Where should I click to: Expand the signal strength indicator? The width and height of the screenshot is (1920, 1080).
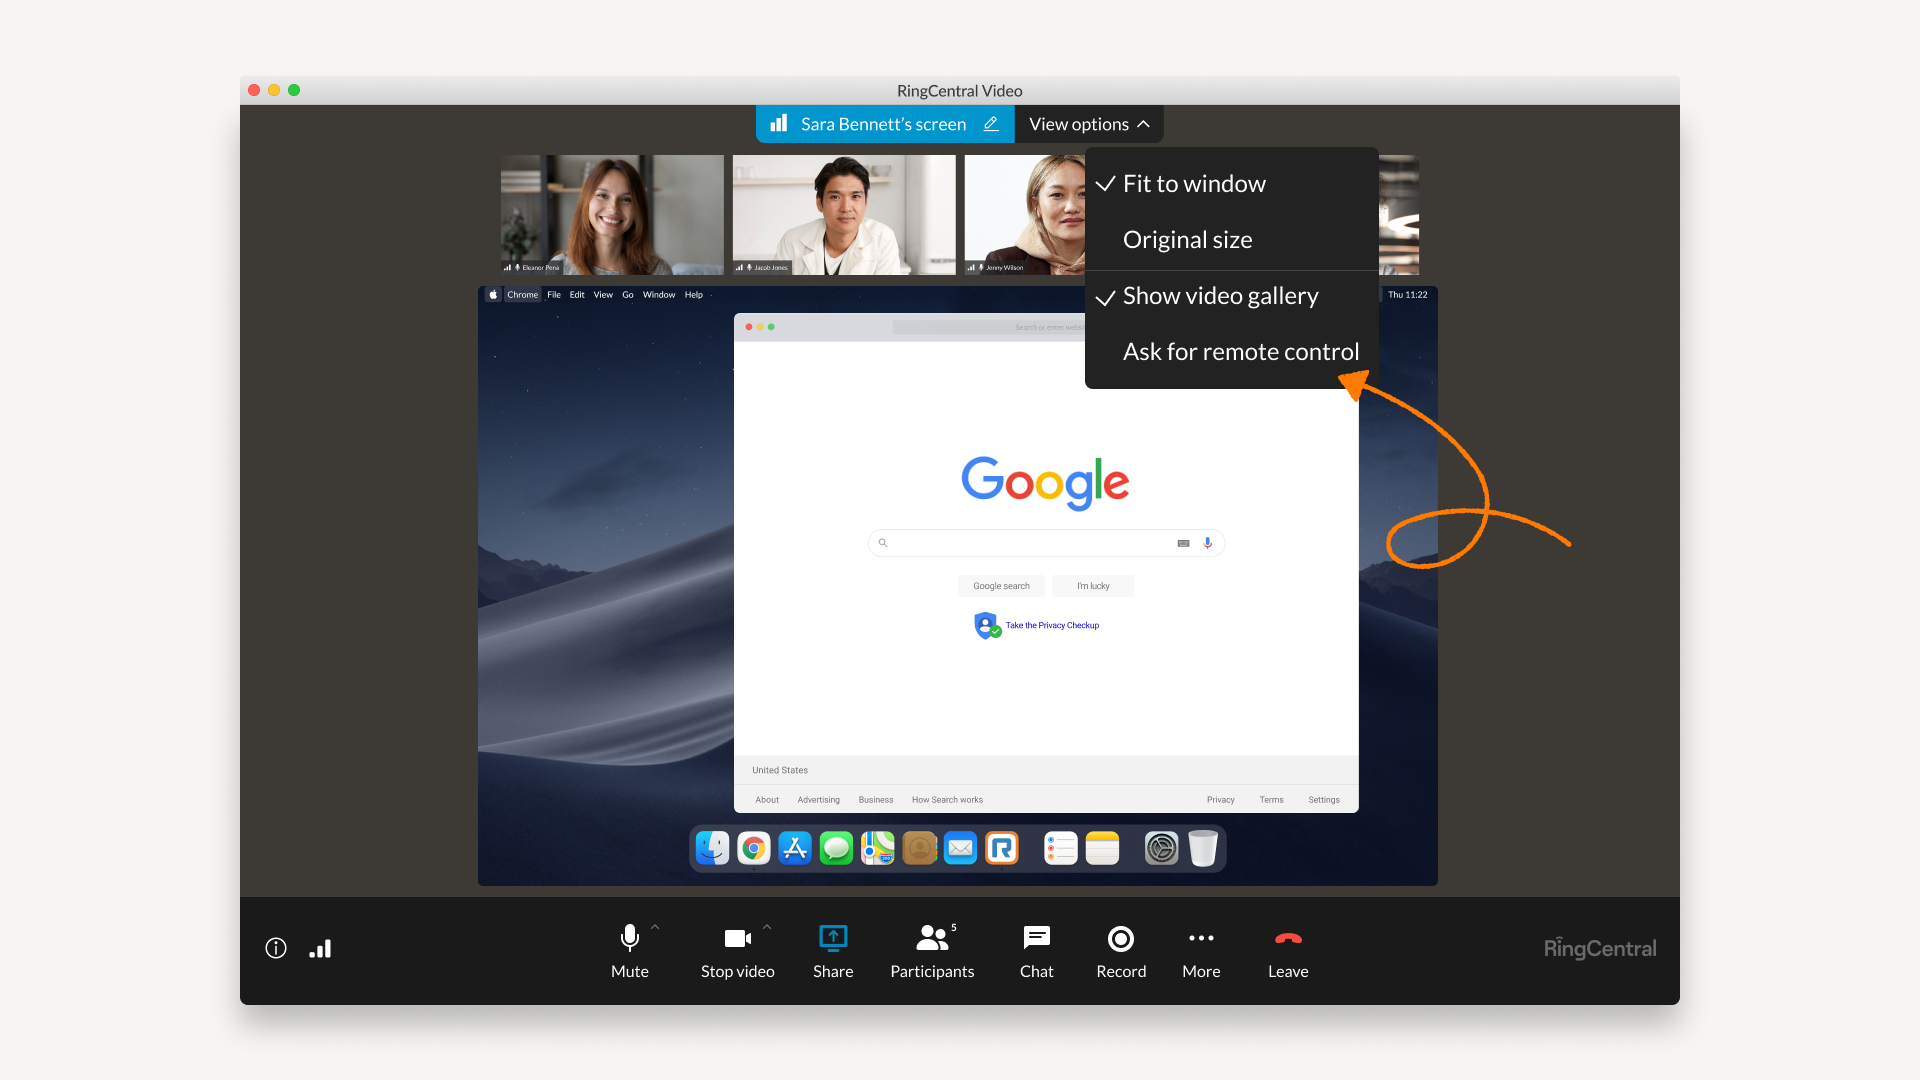point(320,947)
